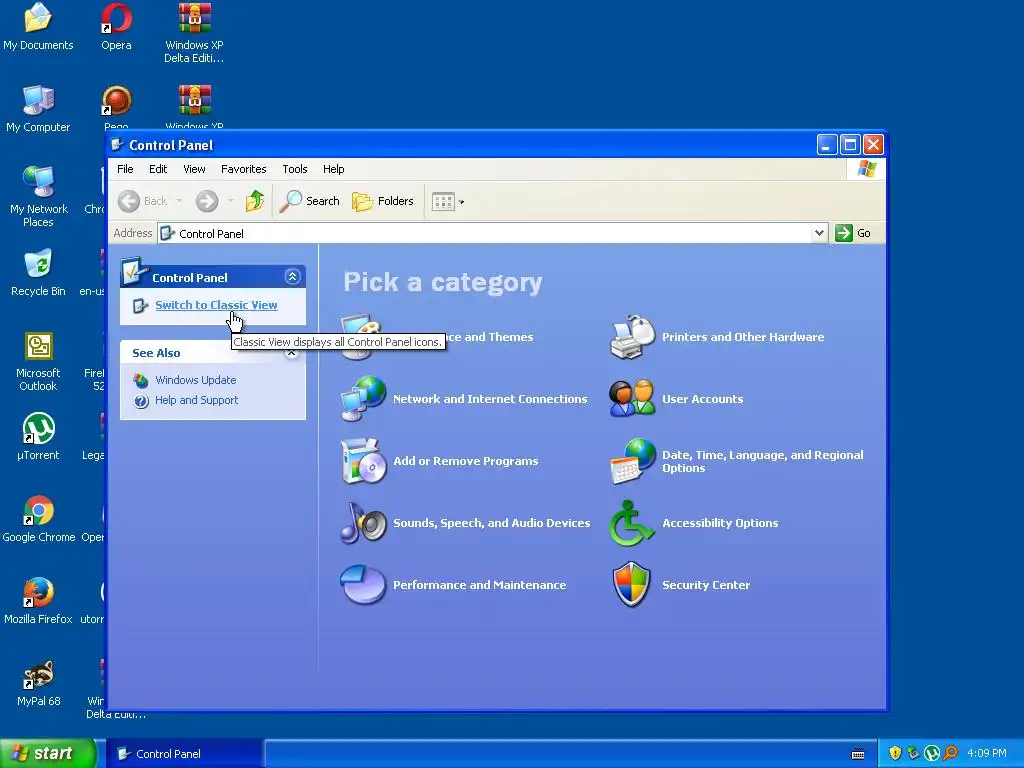Click the system tray clock showing 4:09 PM

click(x=987, y=754)
